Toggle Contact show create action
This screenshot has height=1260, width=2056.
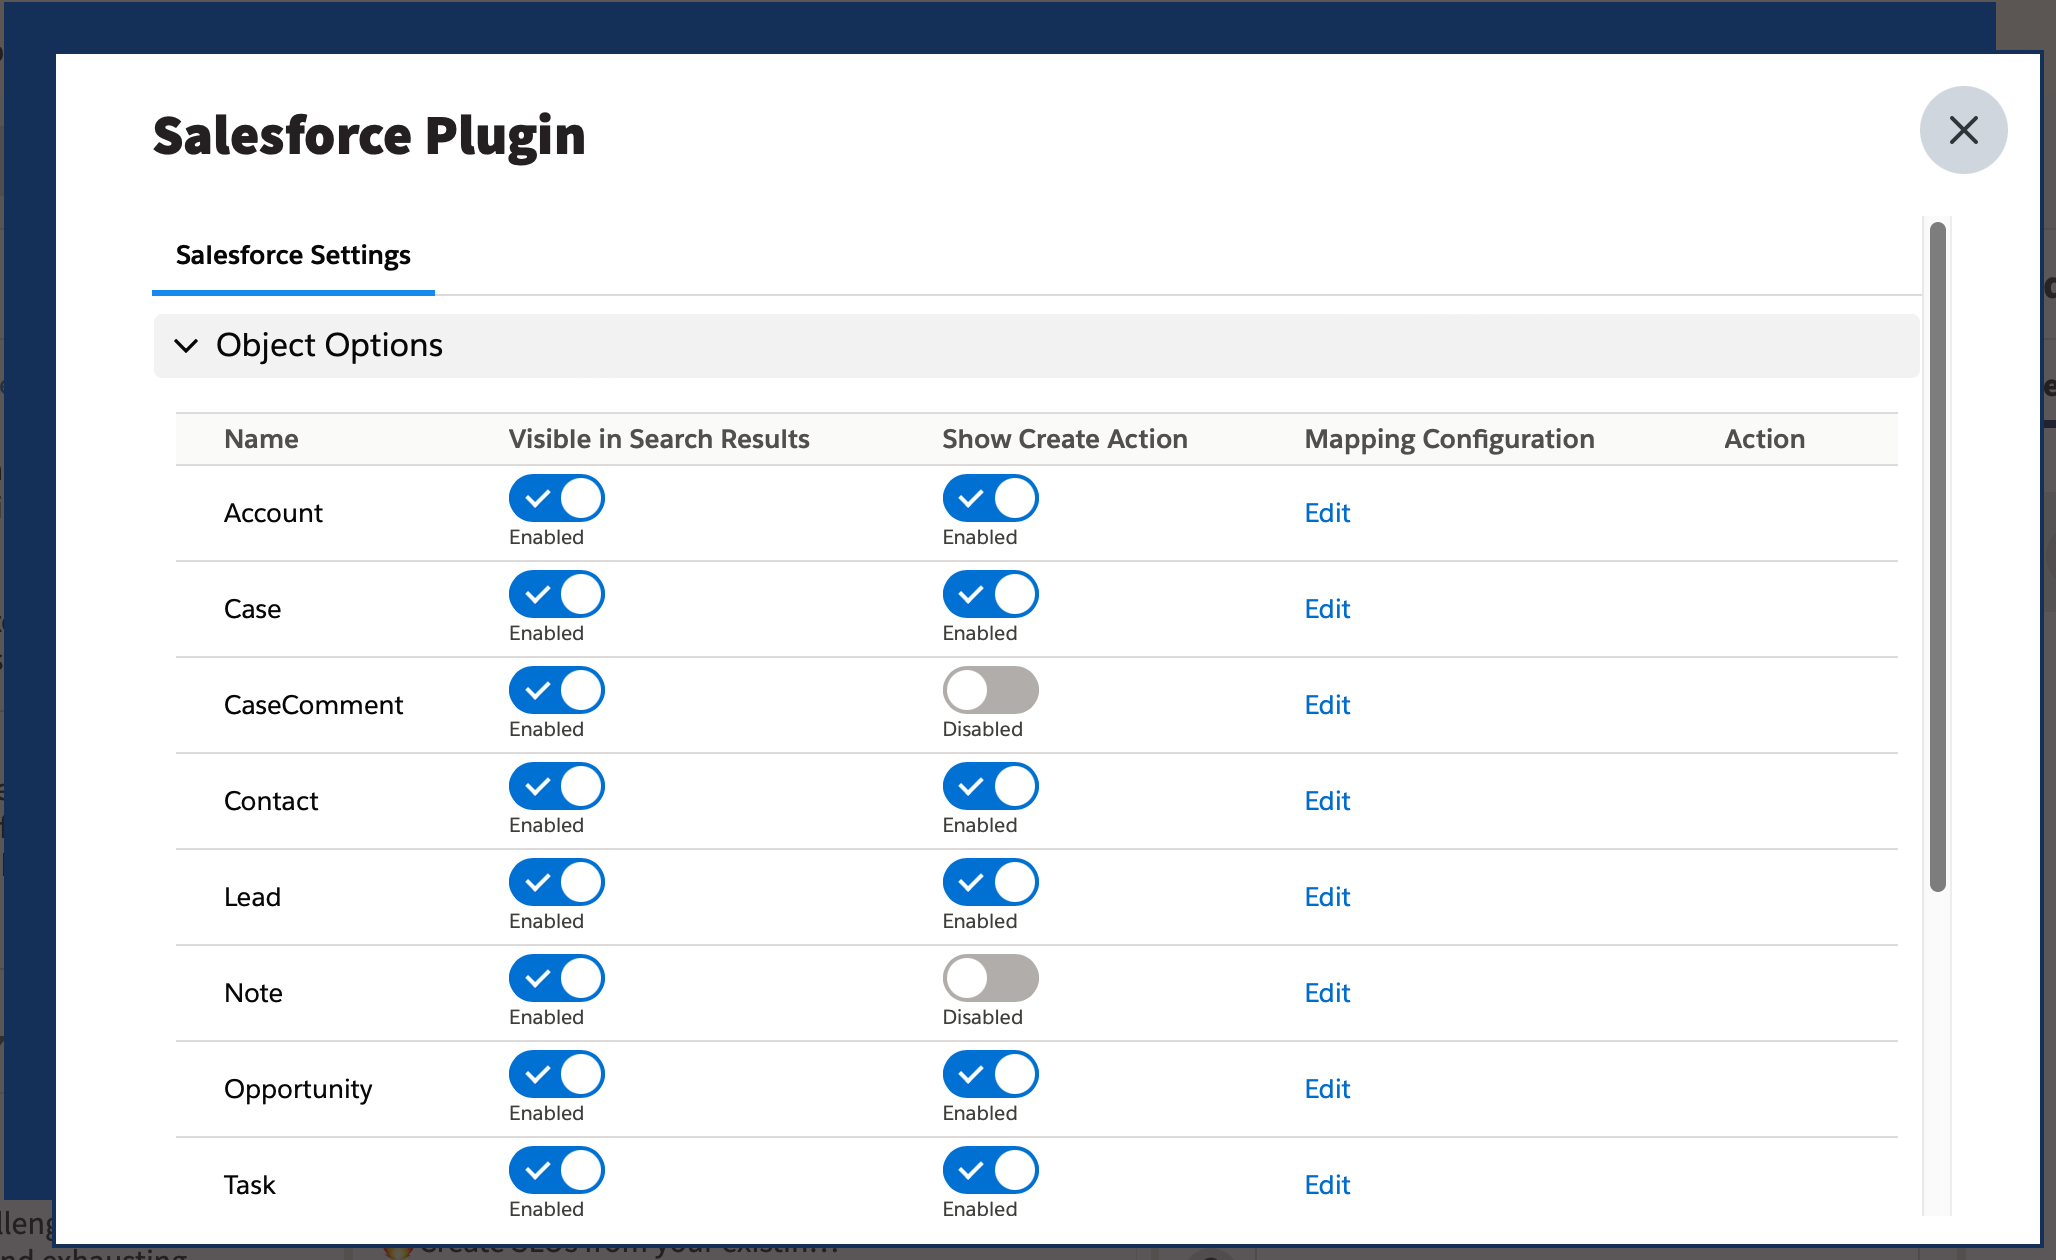tap(990, 786)
